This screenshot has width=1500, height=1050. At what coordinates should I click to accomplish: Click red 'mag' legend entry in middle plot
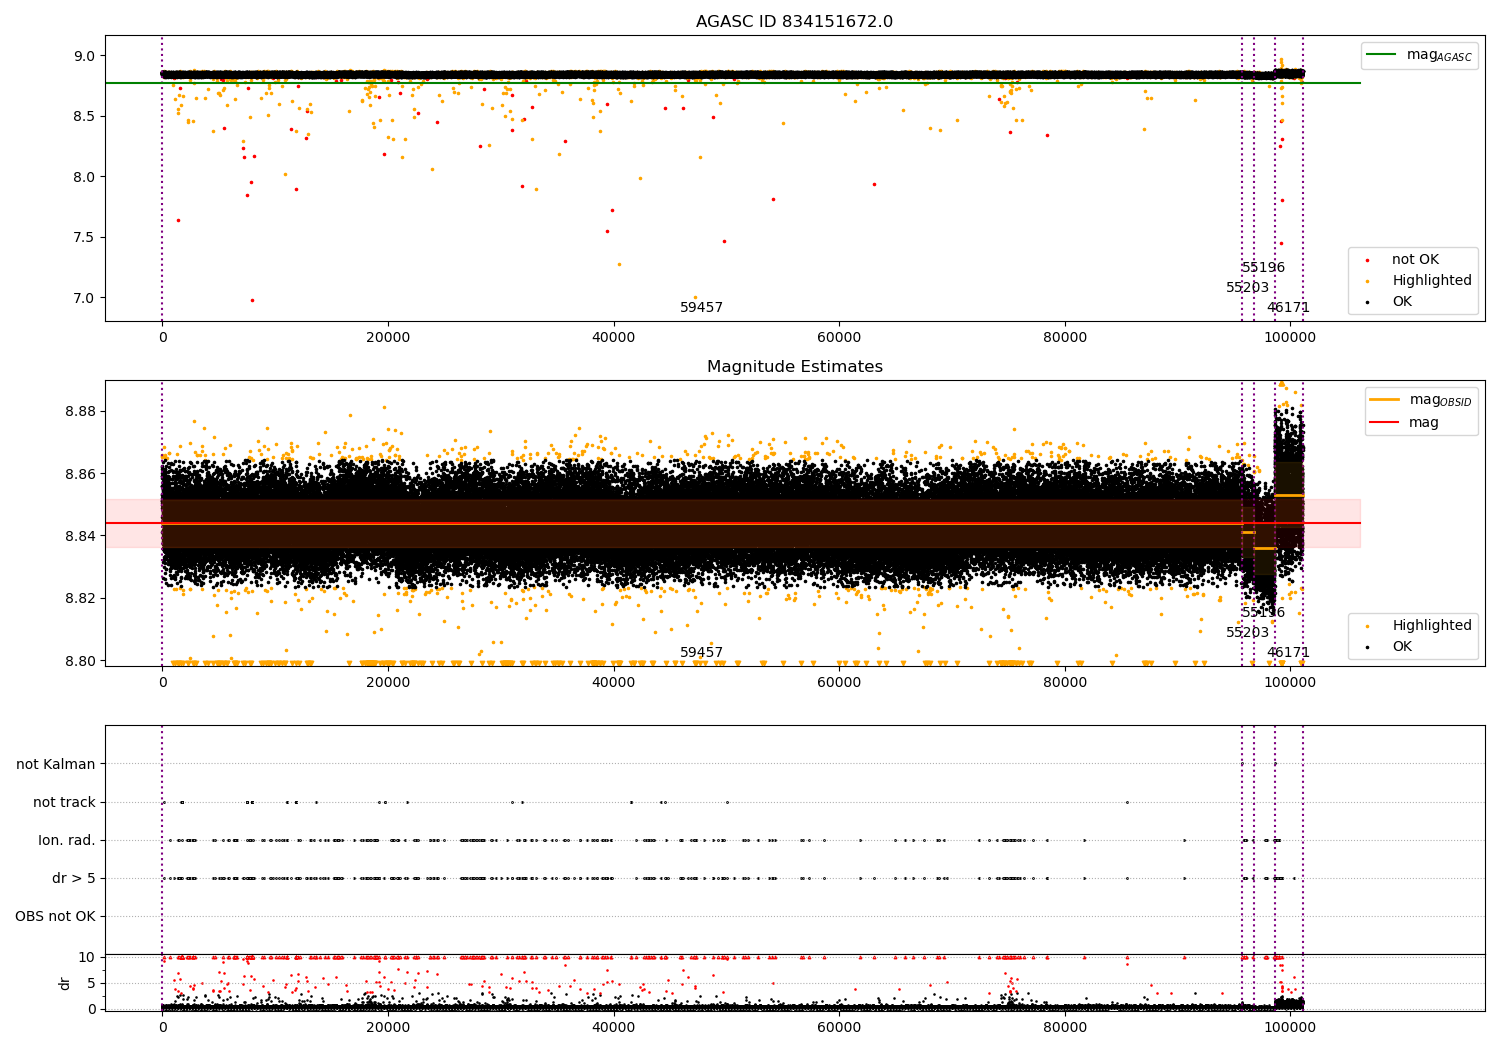[1423, 422]
